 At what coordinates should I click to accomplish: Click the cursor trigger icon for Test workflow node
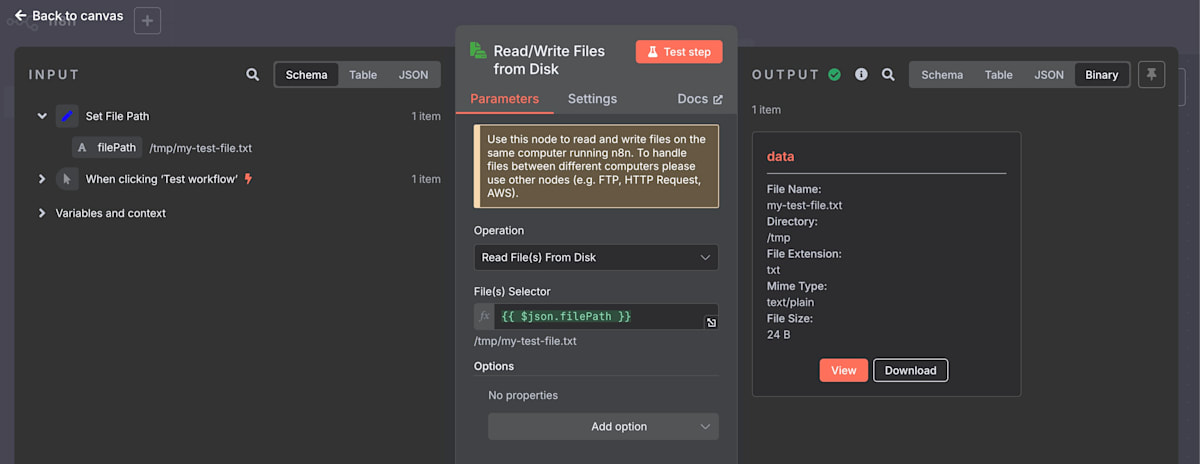[67, 179]
